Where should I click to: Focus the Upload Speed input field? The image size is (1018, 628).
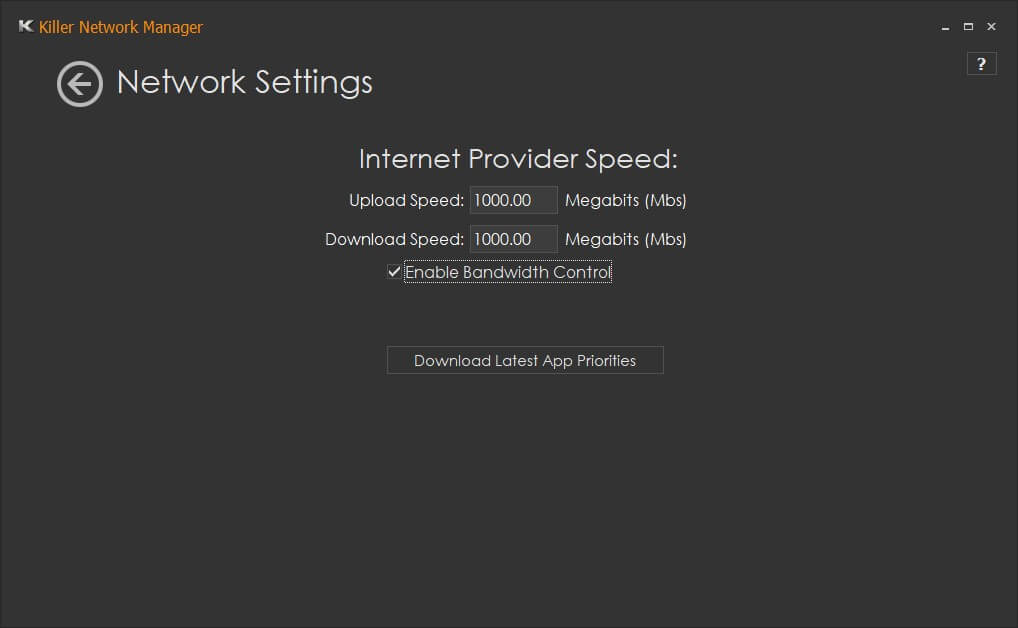coord(513,200)
